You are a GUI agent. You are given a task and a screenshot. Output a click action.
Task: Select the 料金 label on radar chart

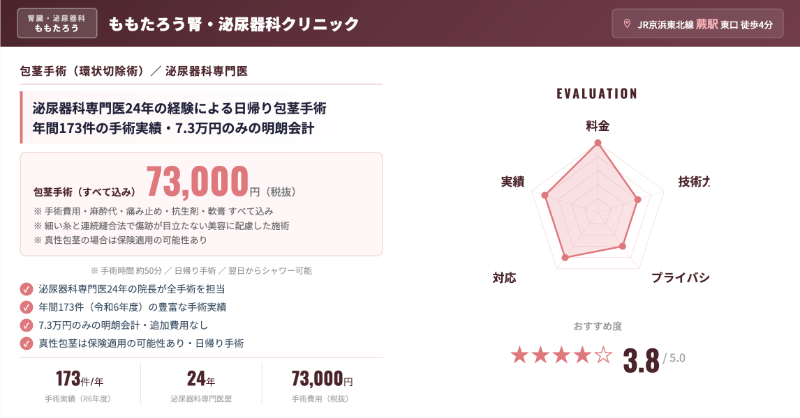pos(597,126)
